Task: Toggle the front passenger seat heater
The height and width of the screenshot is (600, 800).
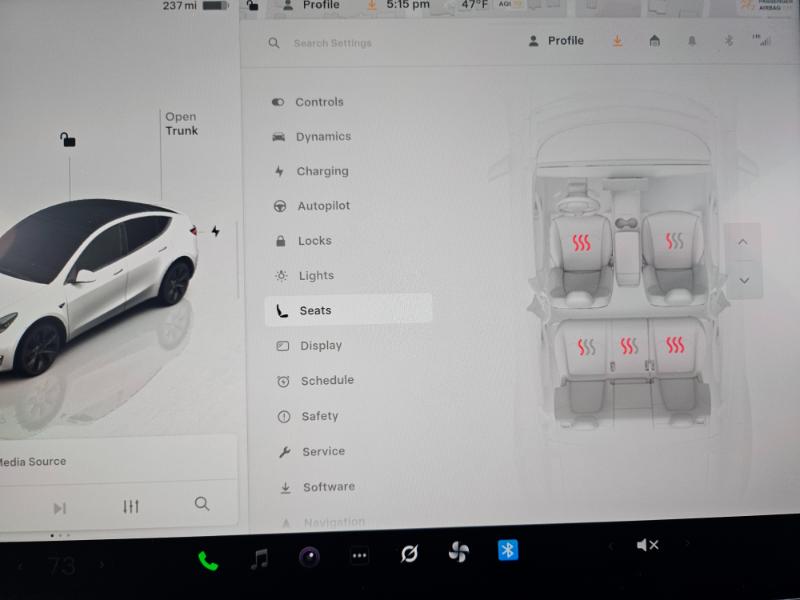Action: tap(675, 241)
